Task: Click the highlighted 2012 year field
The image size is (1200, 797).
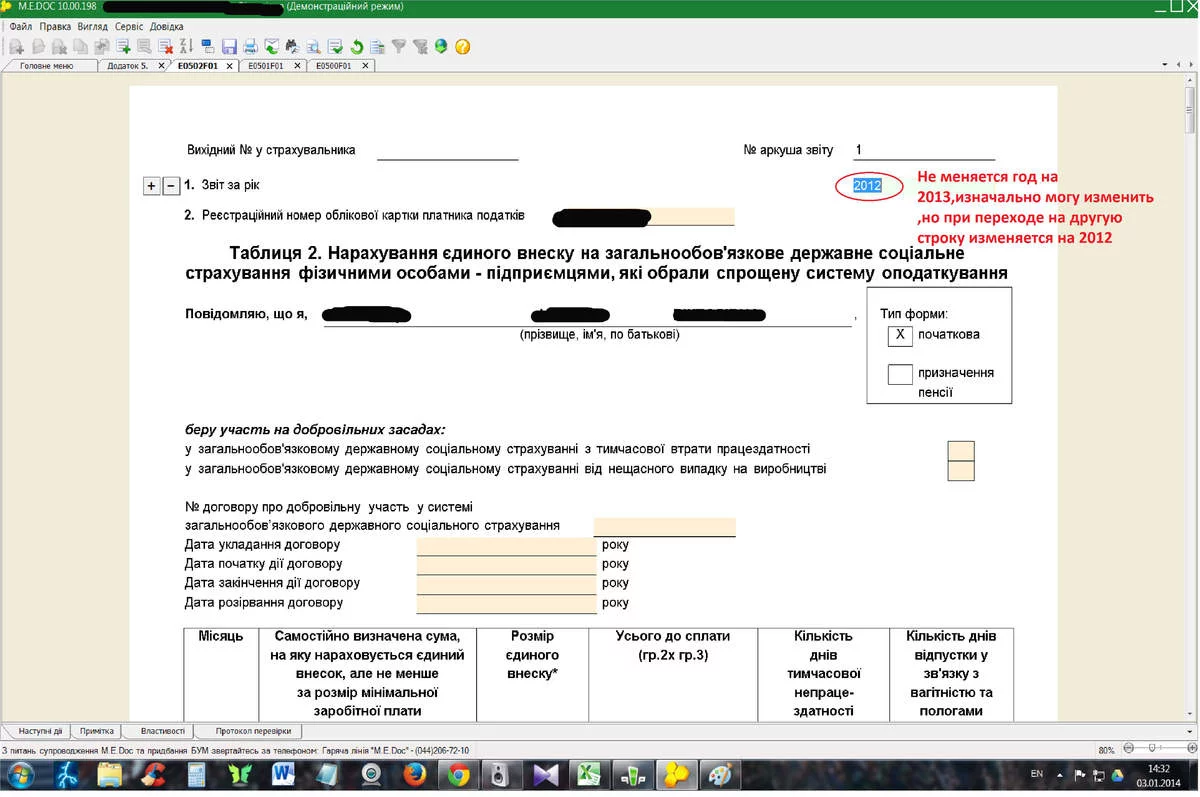Action: point(867,186)
